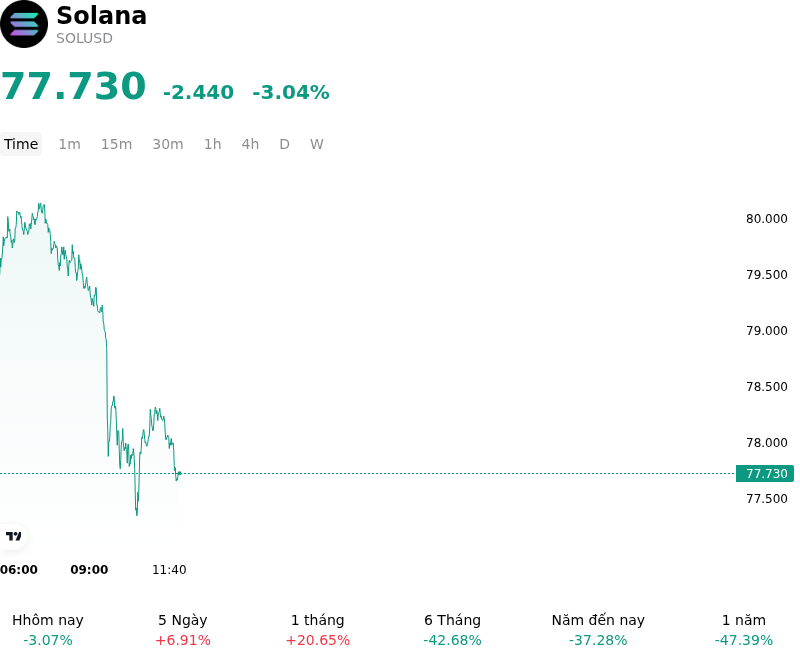Choose the 1h interval
The width and height of the screenshot is (800, 660).
click(213, 144)
